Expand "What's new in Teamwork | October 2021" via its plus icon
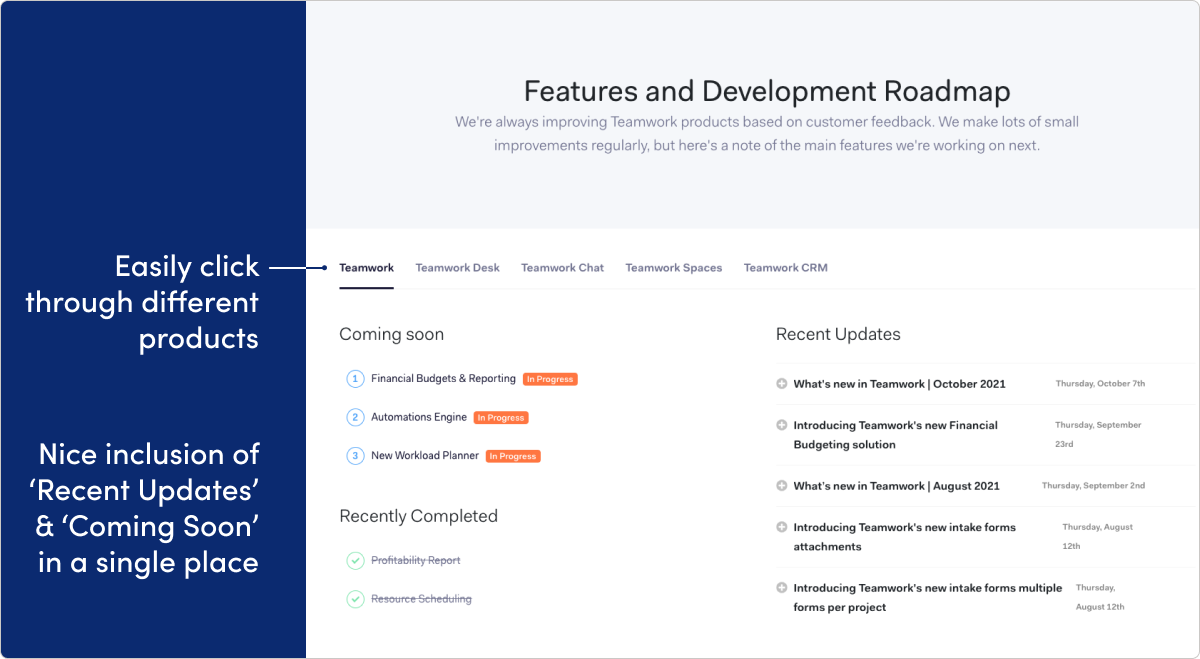The height and width of the screenshot is (659, 1200). 781,383
